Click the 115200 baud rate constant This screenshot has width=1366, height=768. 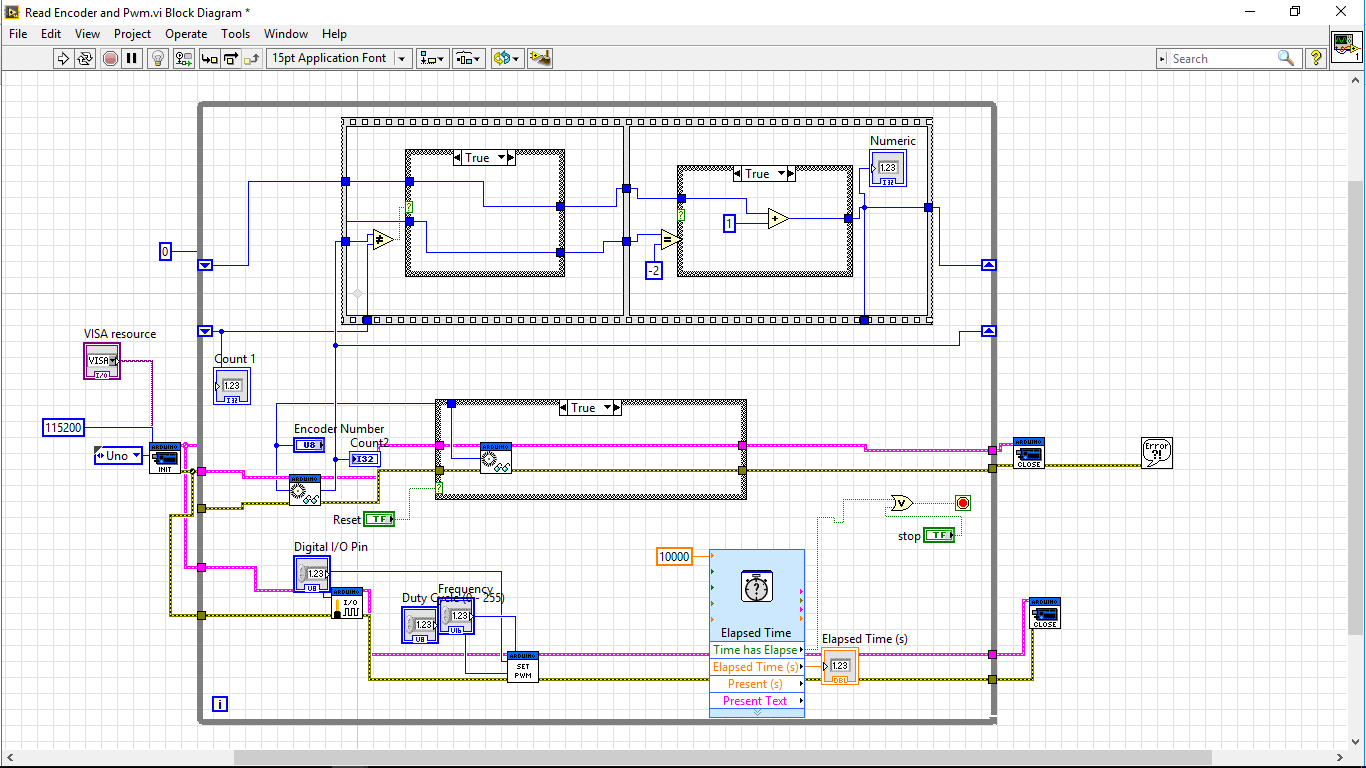(63, 427)
